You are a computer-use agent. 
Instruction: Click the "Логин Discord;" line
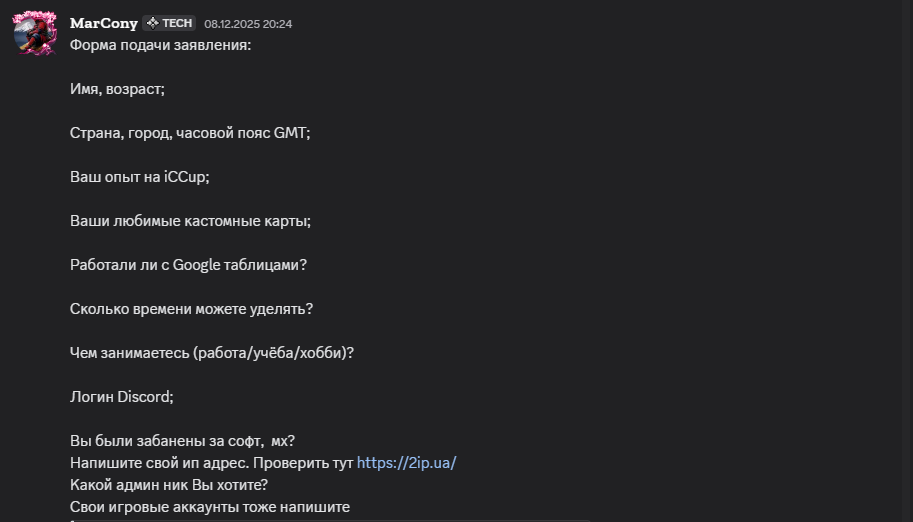click(121, 397)
